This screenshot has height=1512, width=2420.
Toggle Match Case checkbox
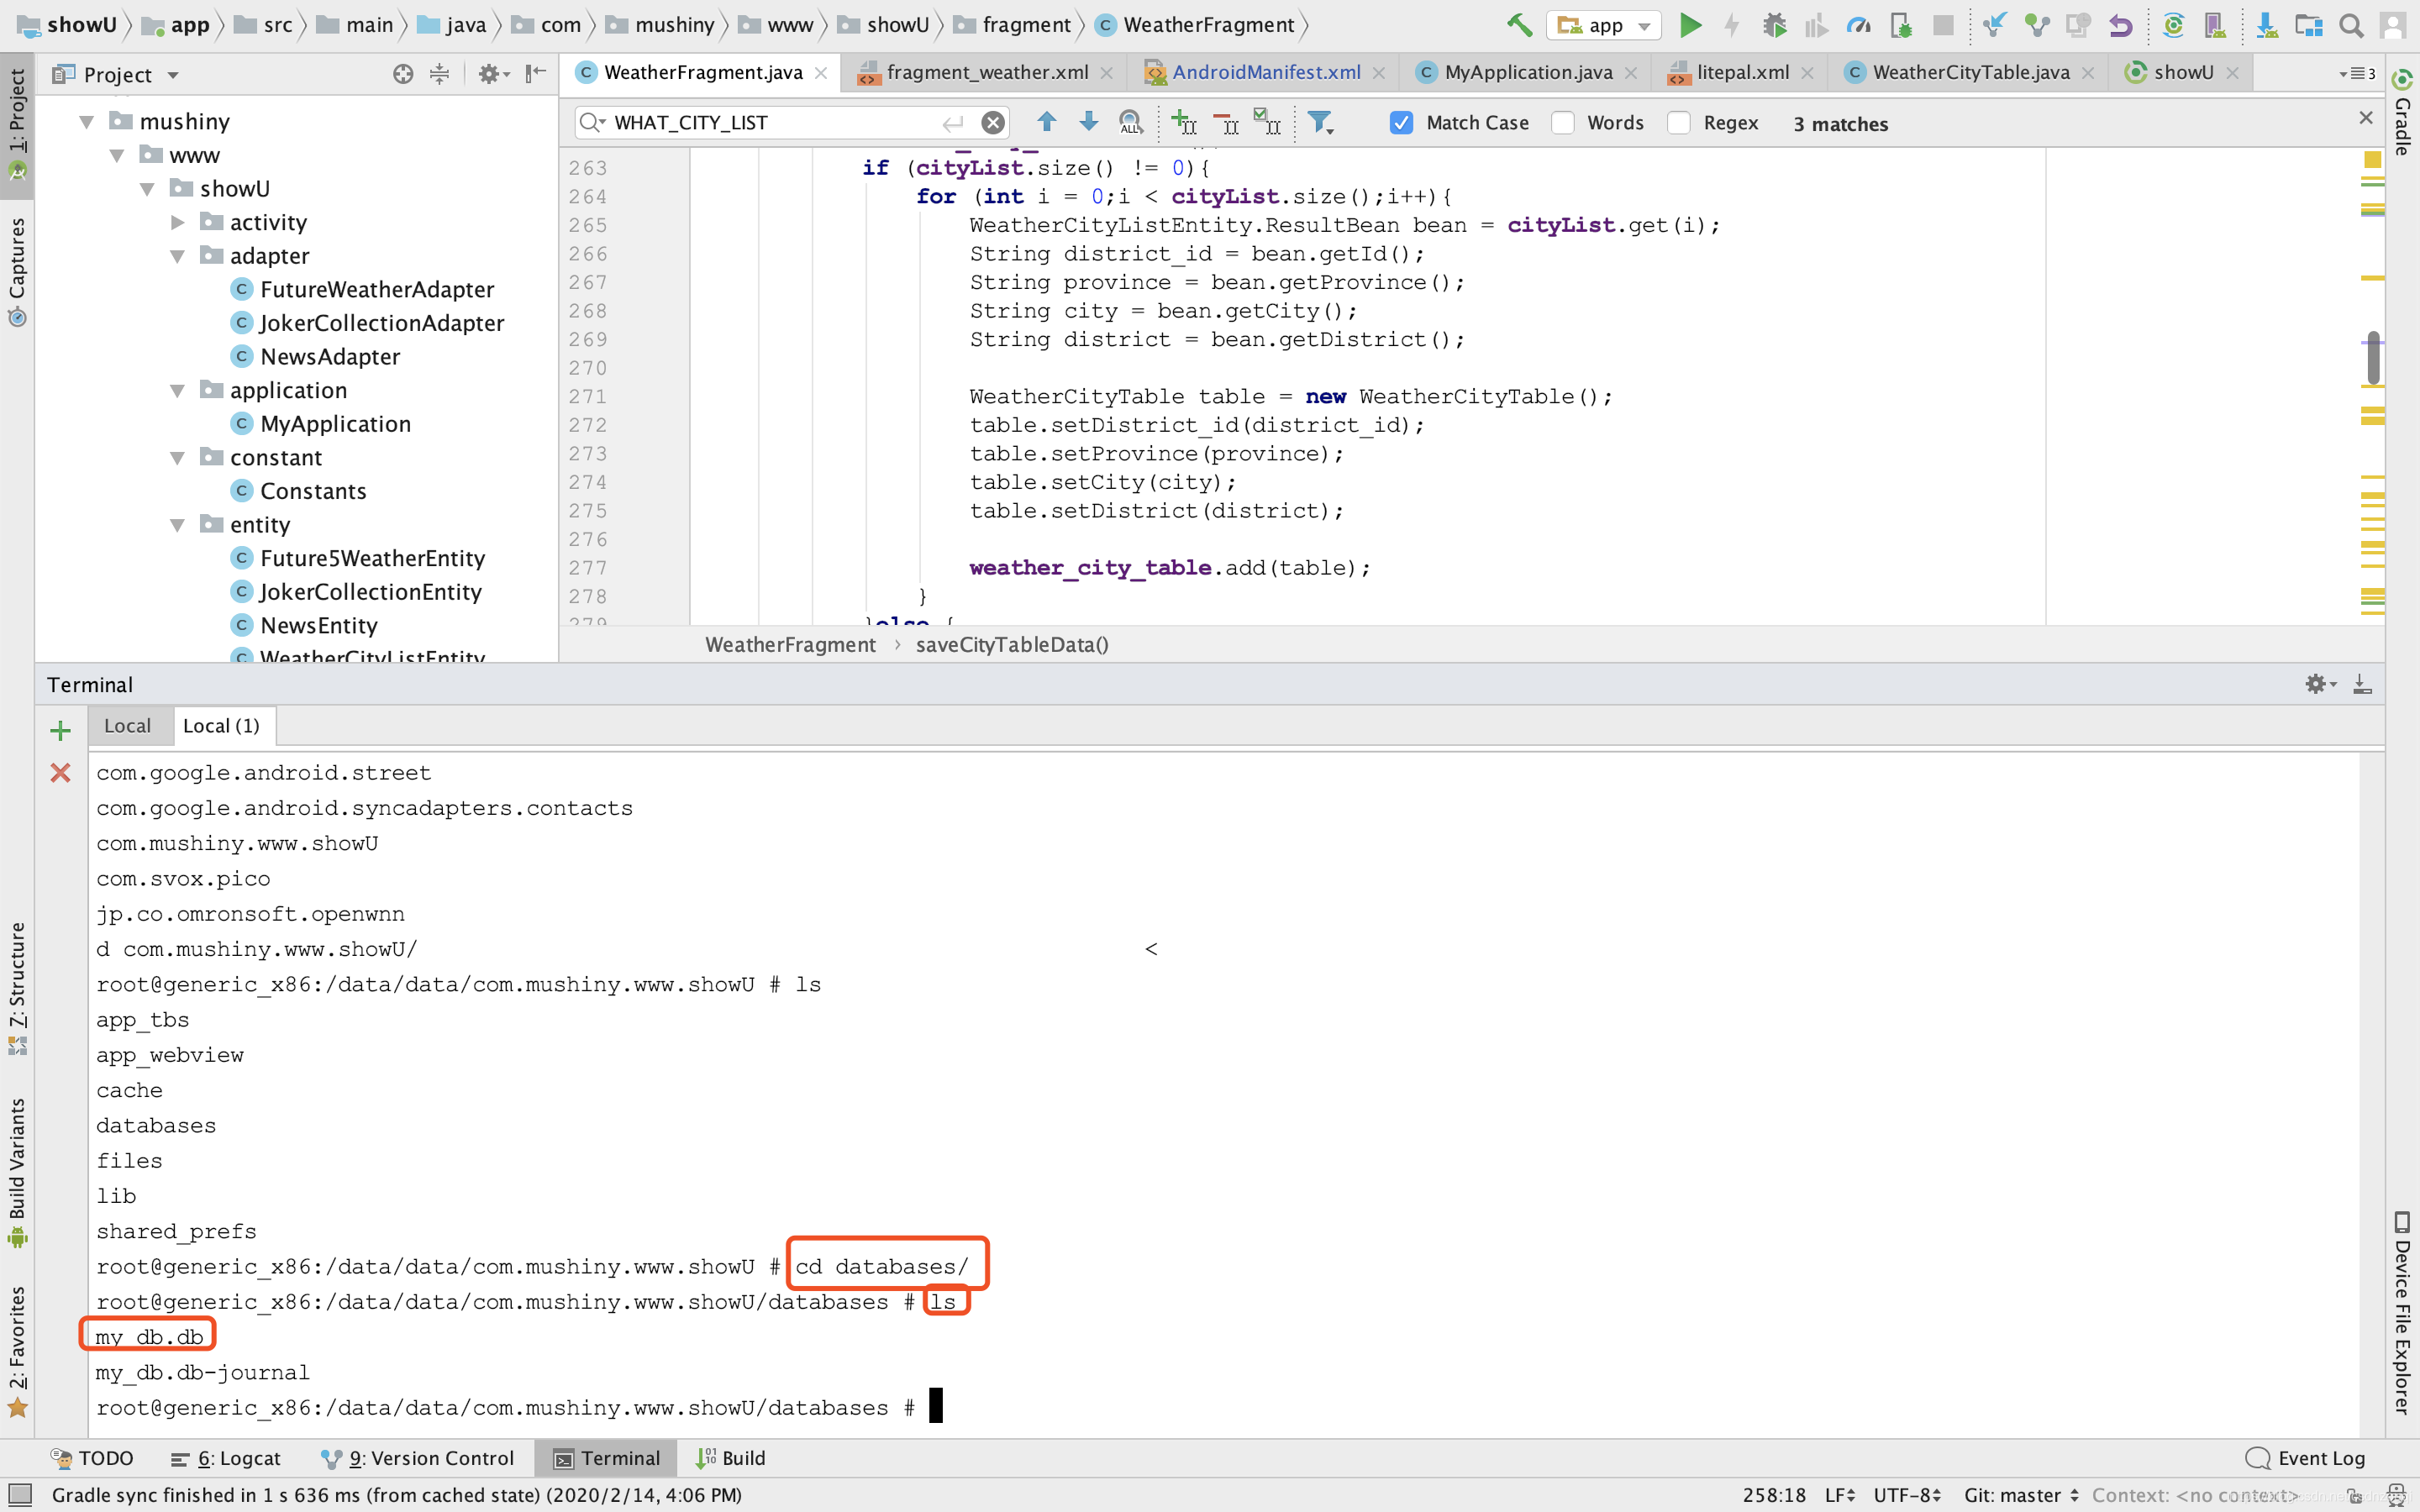click(x=1402, y=123)
